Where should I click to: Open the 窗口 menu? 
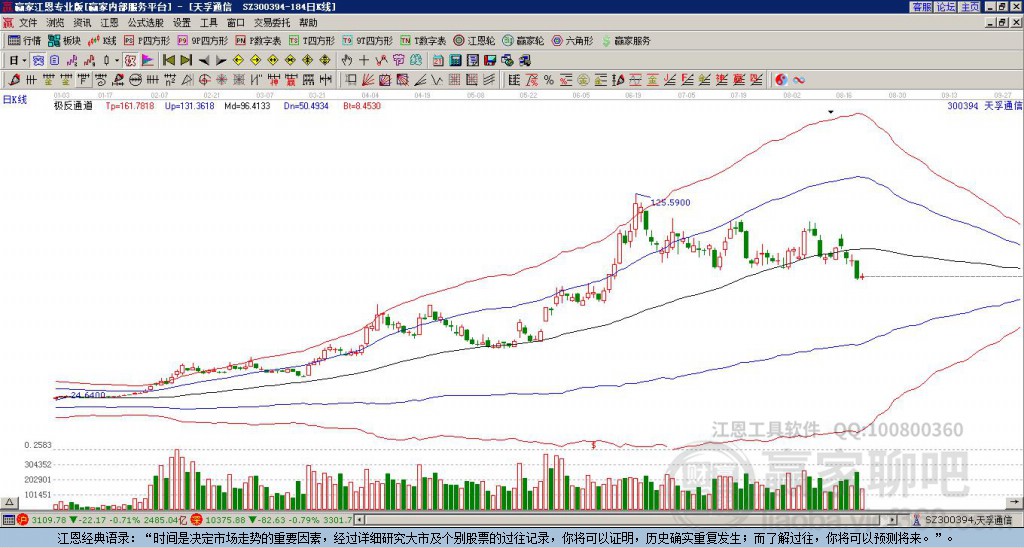pos(236,23)
